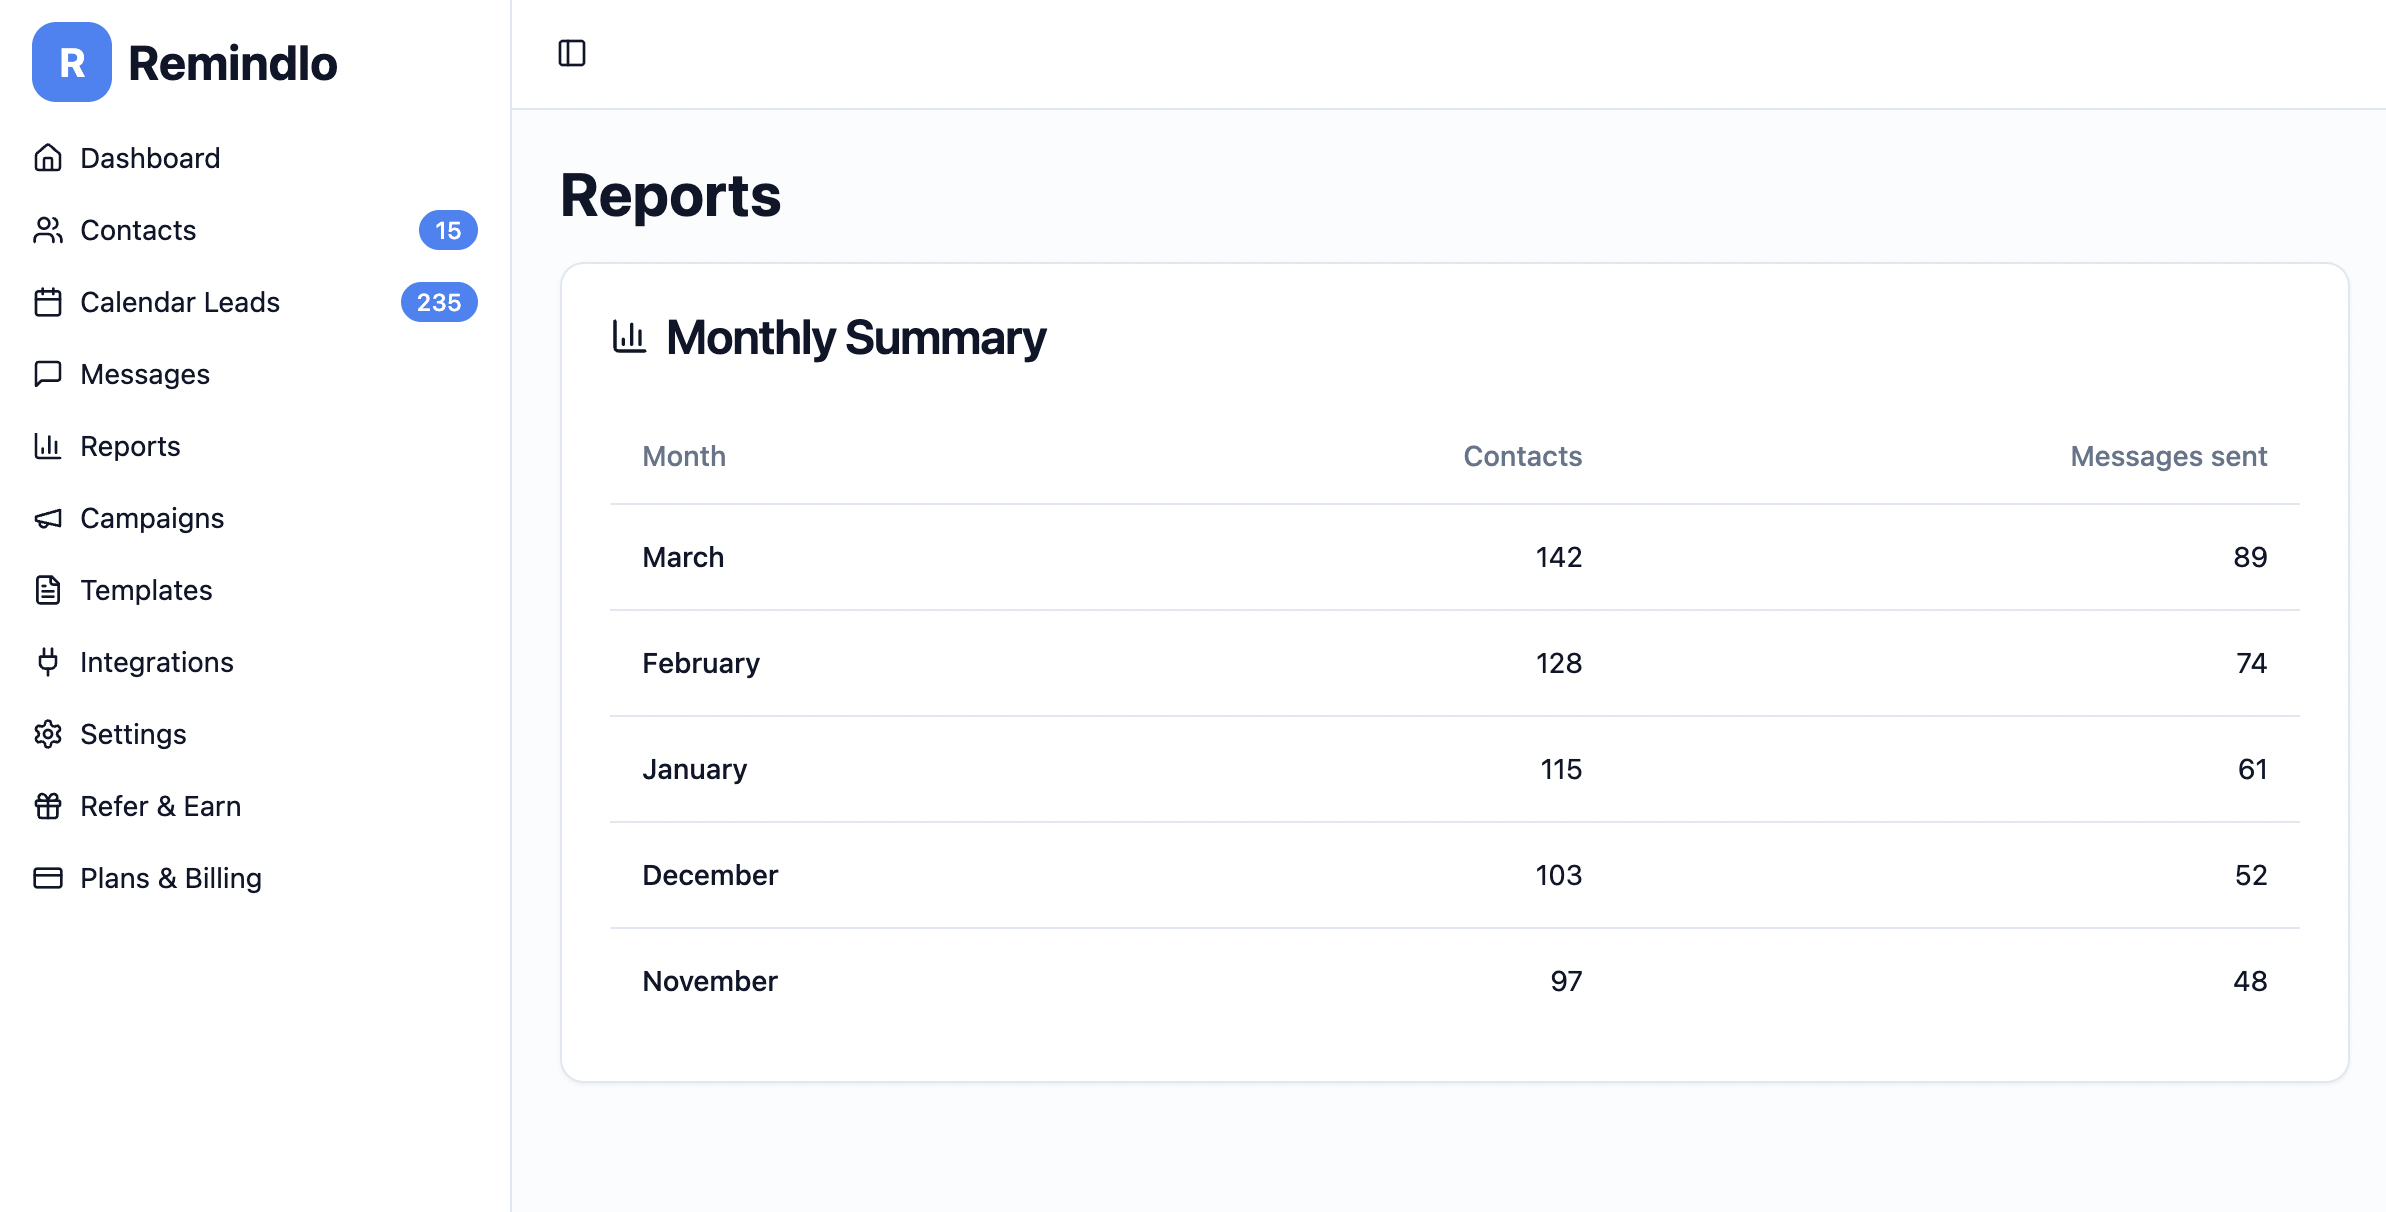Viewport: 2386px width, 1212px height.
Task: Select the Calendar Leads calendar icon
Action: point(48,302)
